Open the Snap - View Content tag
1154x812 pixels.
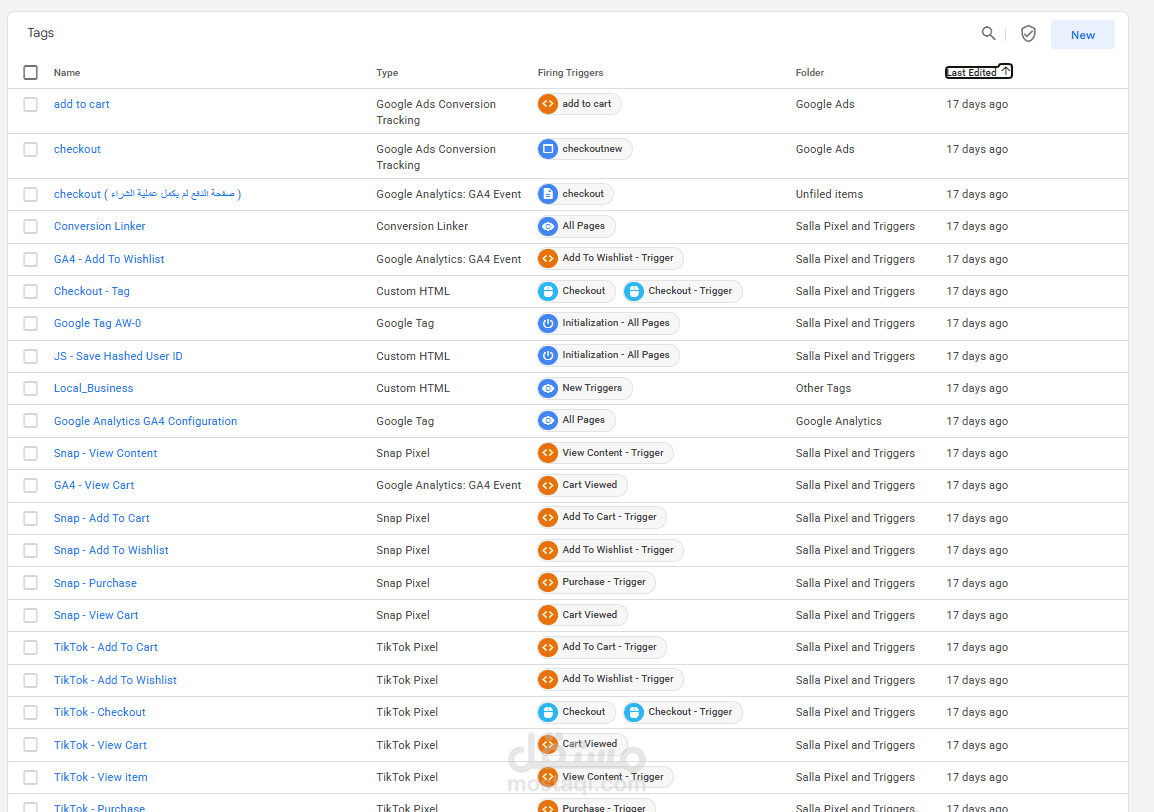(105, 453)
